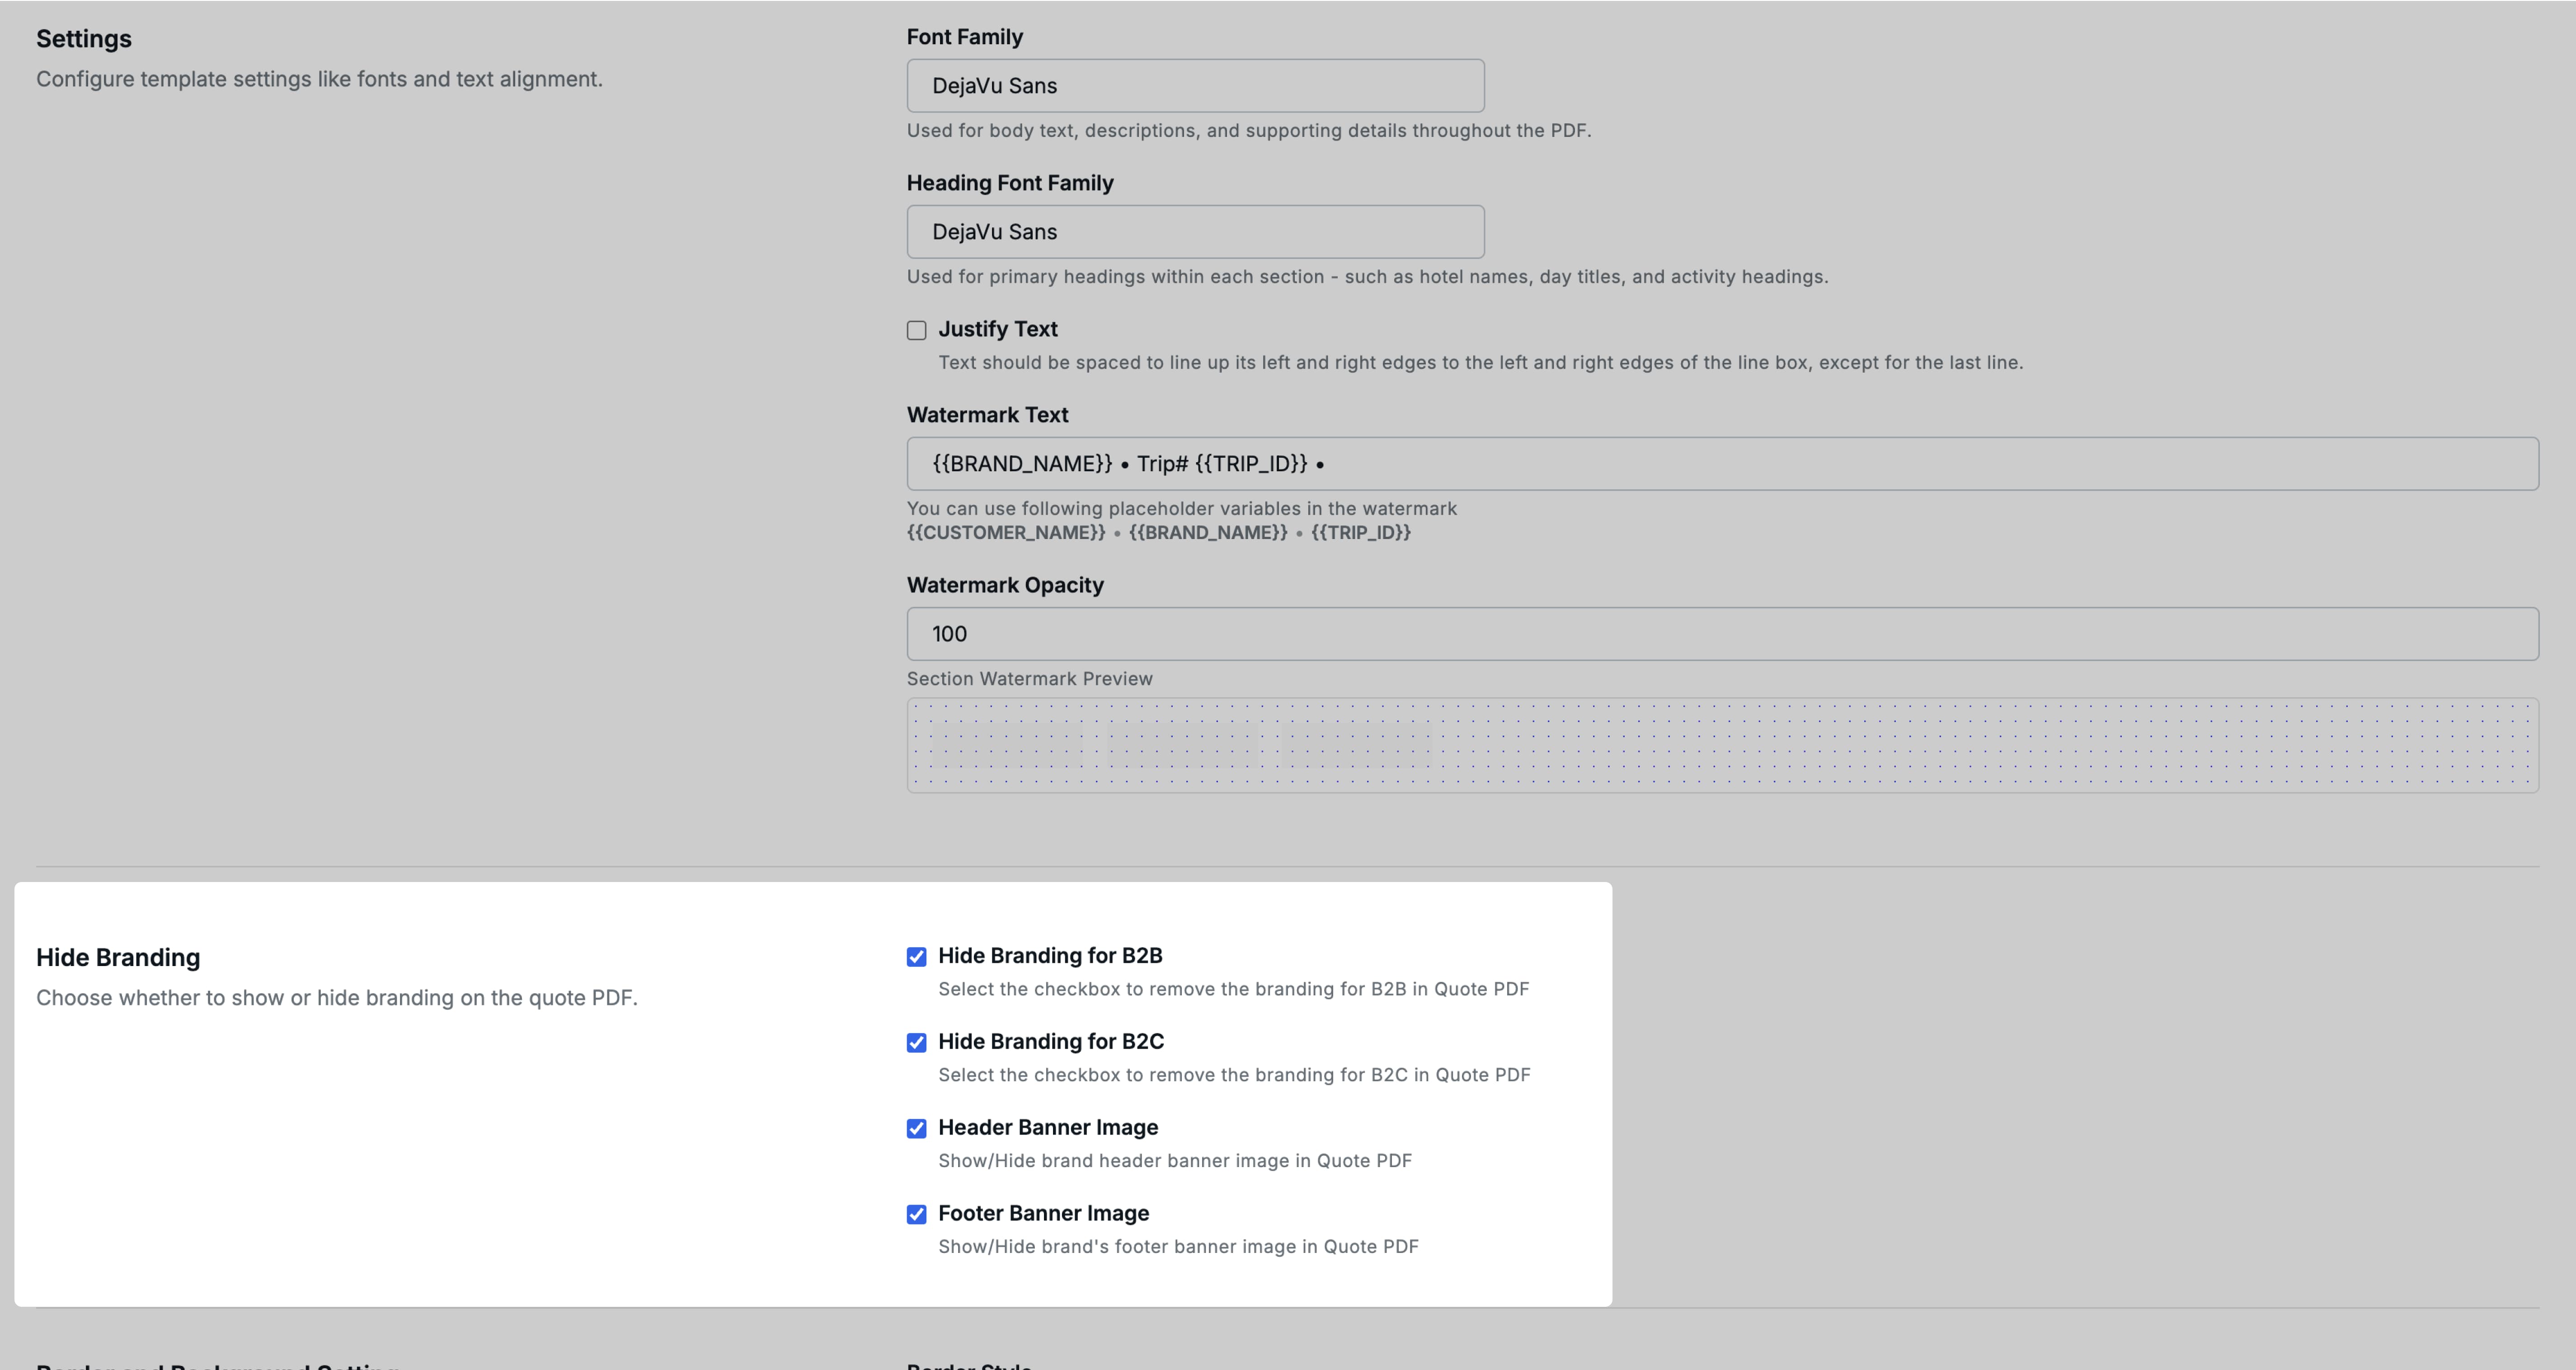Click the Justify Text label
The image size is (2576, 1370).
tap(997, 329)
